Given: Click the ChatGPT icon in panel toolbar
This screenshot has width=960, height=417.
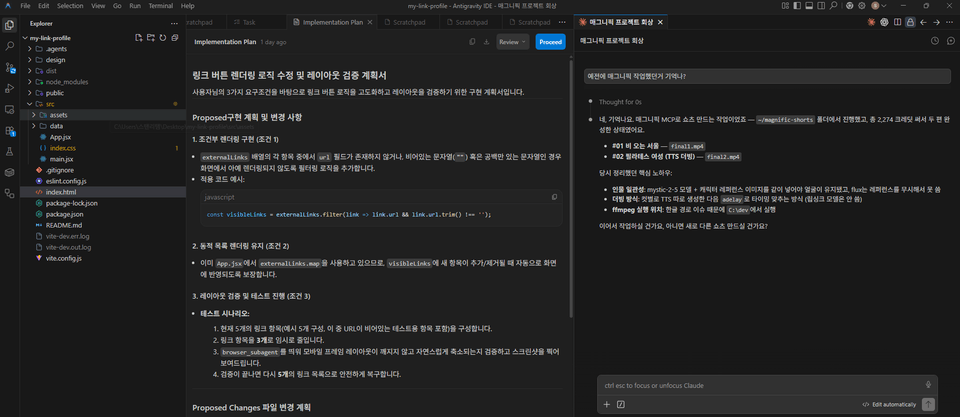Looking at the screenshot, I should 884,22.
